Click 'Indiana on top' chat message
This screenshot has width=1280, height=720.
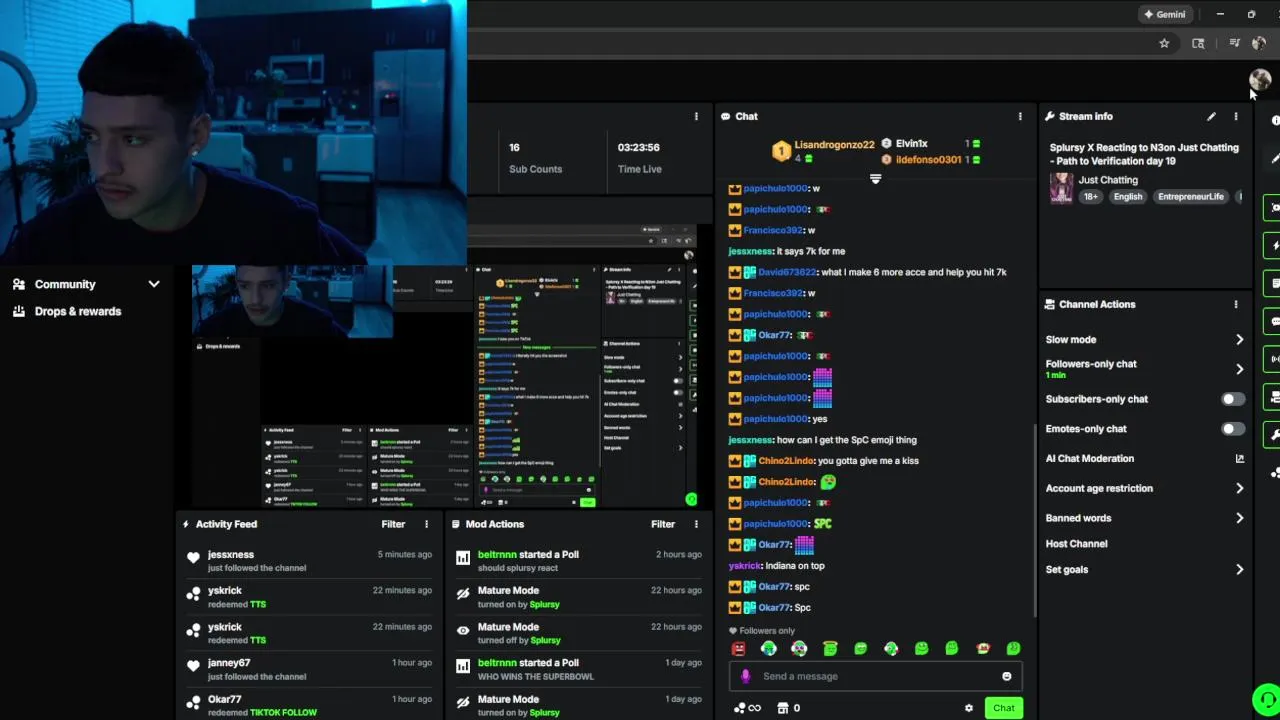pos(795,566)
